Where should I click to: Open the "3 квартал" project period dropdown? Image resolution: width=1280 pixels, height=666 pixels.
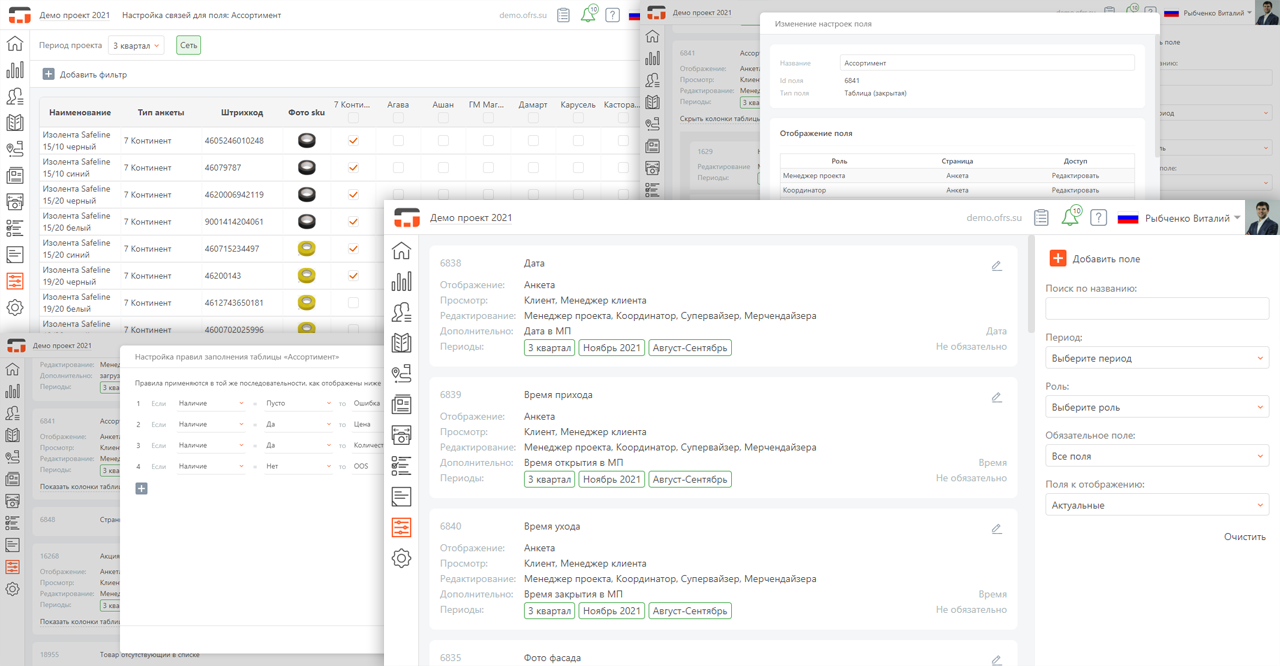135,45
